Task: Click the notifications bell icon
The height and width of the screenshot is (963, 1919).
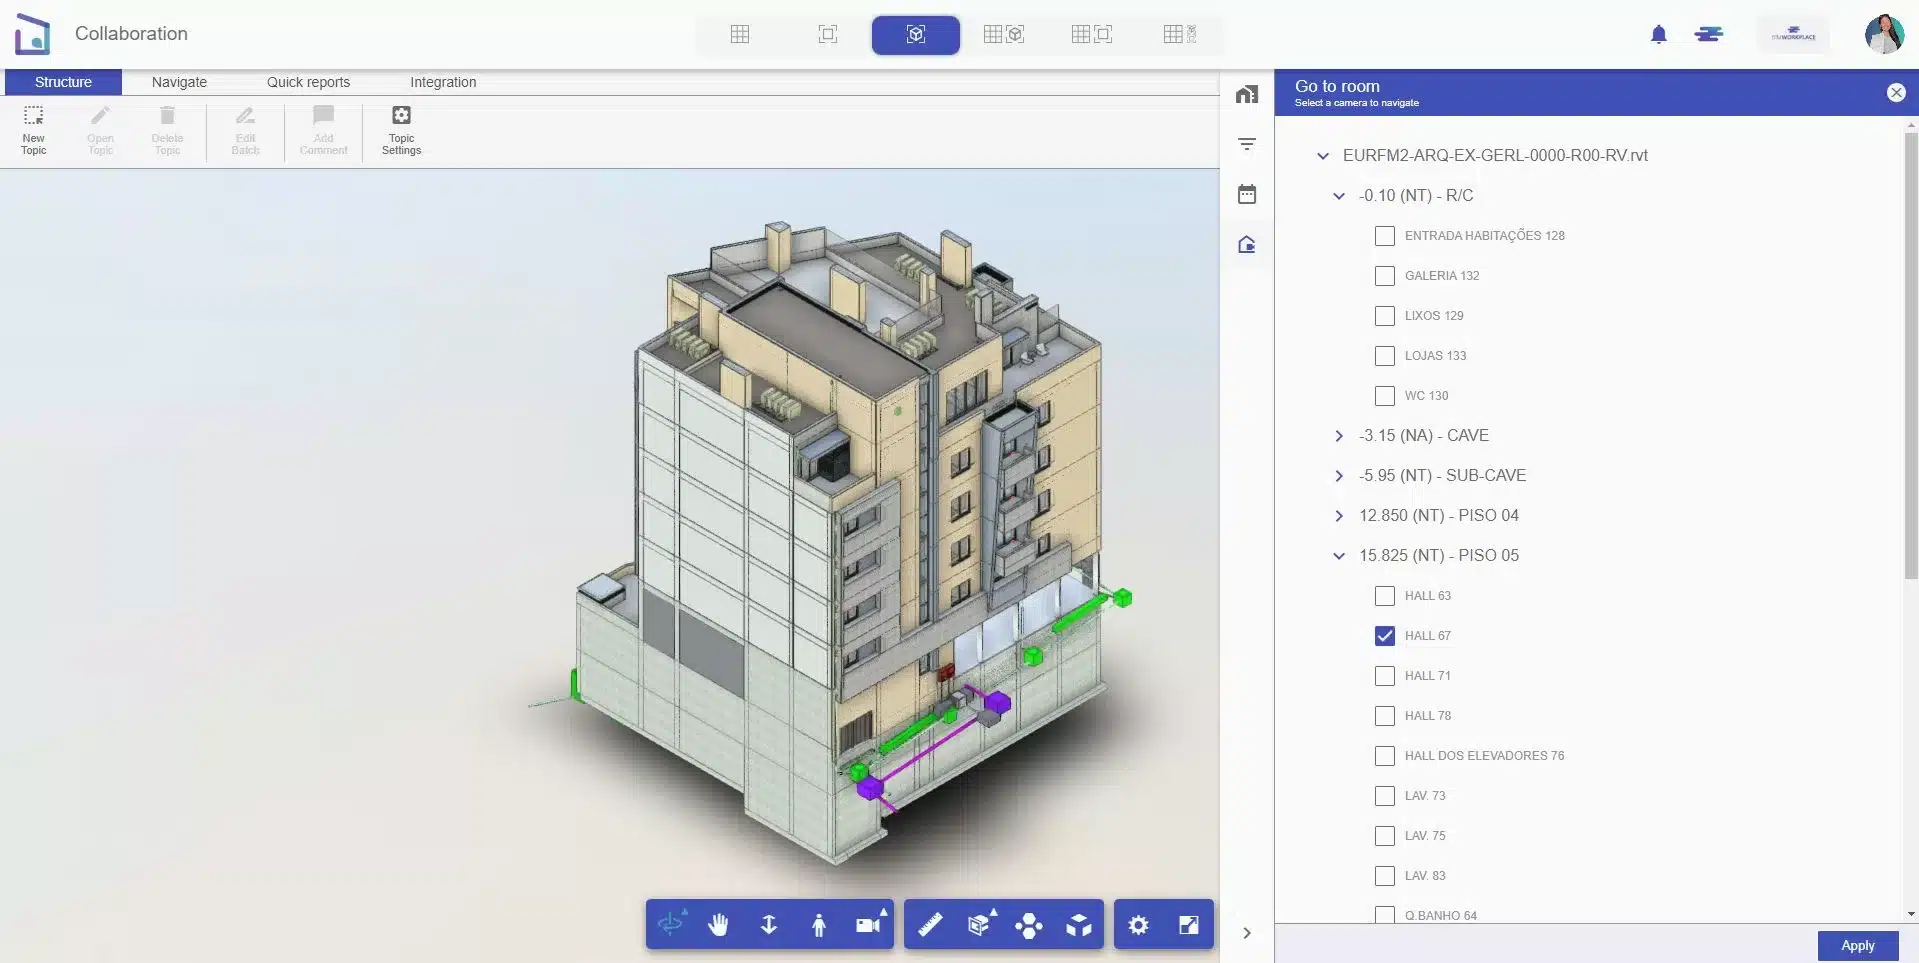Action: tap(1658, 33)
